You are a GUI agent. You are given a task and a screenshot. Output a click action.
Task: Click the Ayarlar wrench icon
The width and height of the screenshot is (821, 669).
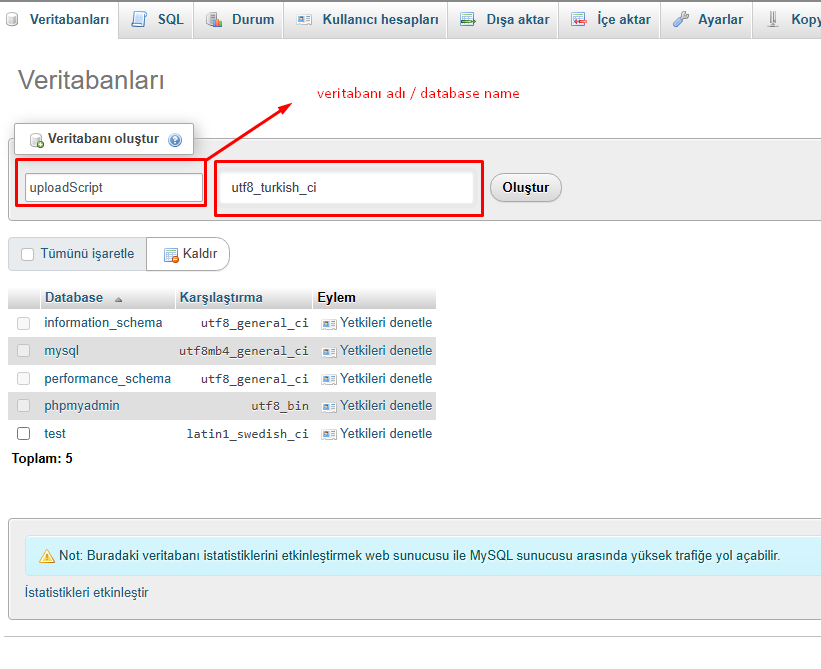coord(681,19)
